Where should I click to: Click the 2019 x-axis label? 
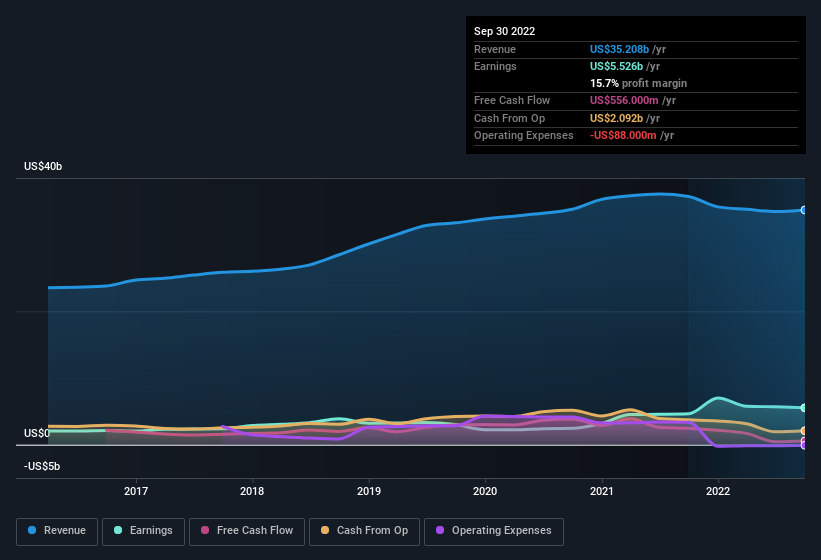369,491
